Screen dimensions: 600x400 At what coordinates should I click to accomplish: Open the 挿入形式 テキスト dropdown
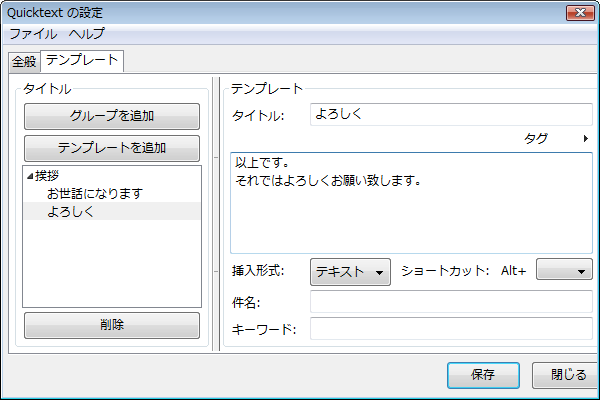point(350,272)
